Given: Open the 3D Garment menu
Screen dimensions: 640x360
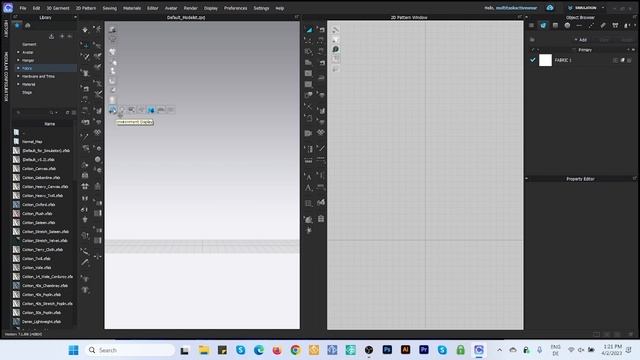Looking at the screenshot, I should point(58,8).
